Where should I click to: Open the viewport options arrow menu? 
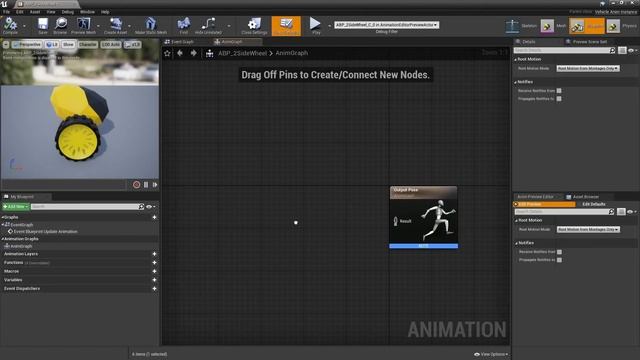6,44
